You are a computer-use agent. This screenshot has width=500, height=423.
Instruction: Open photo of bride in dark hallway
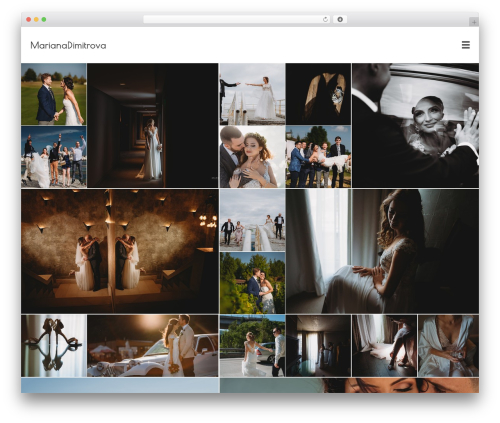point(153,125)
